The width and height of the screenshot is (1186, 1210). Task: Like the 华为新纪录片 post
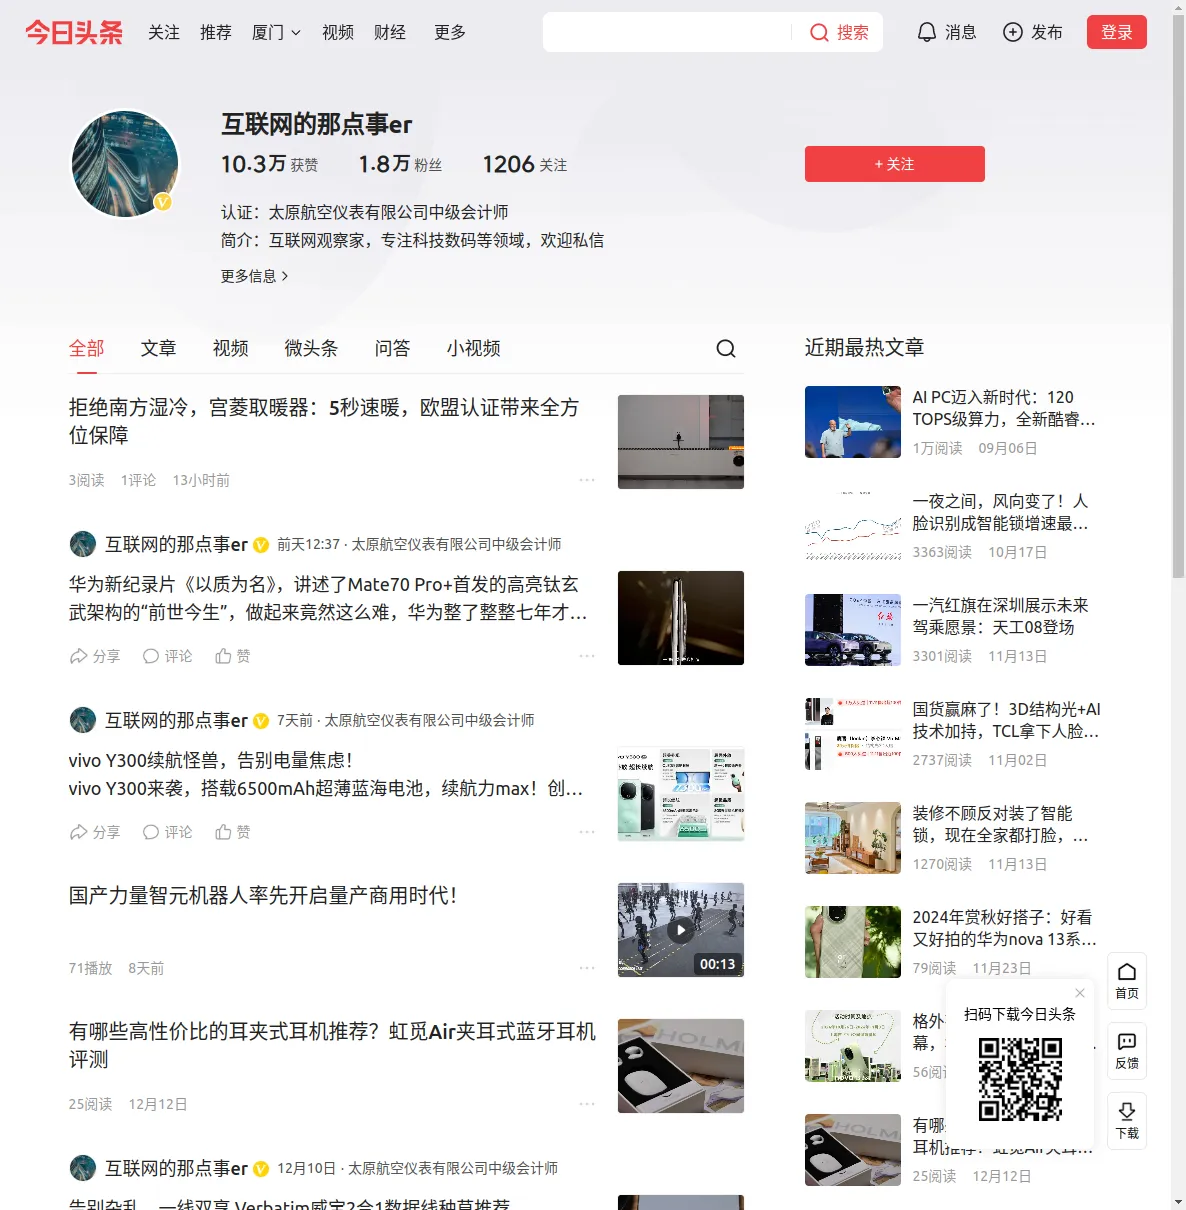coord(233,656)
